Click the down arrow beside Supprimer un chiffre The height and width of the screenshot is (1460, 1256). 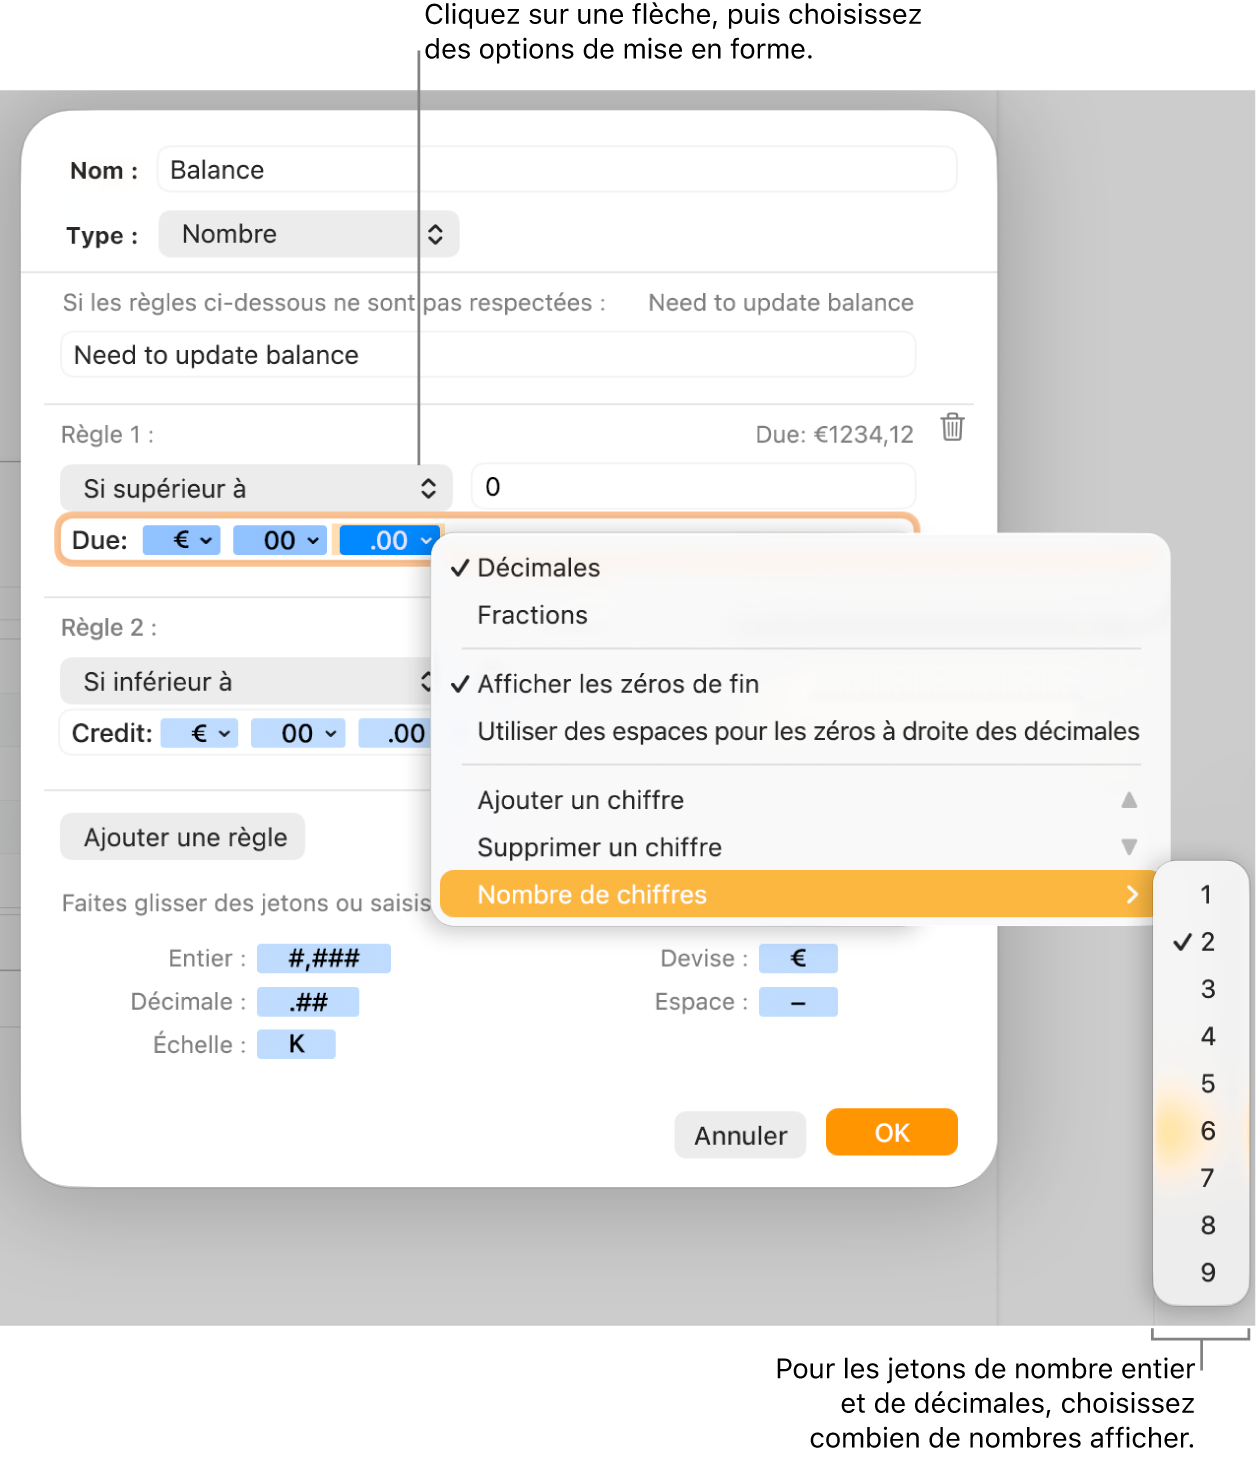(1129, 847)
